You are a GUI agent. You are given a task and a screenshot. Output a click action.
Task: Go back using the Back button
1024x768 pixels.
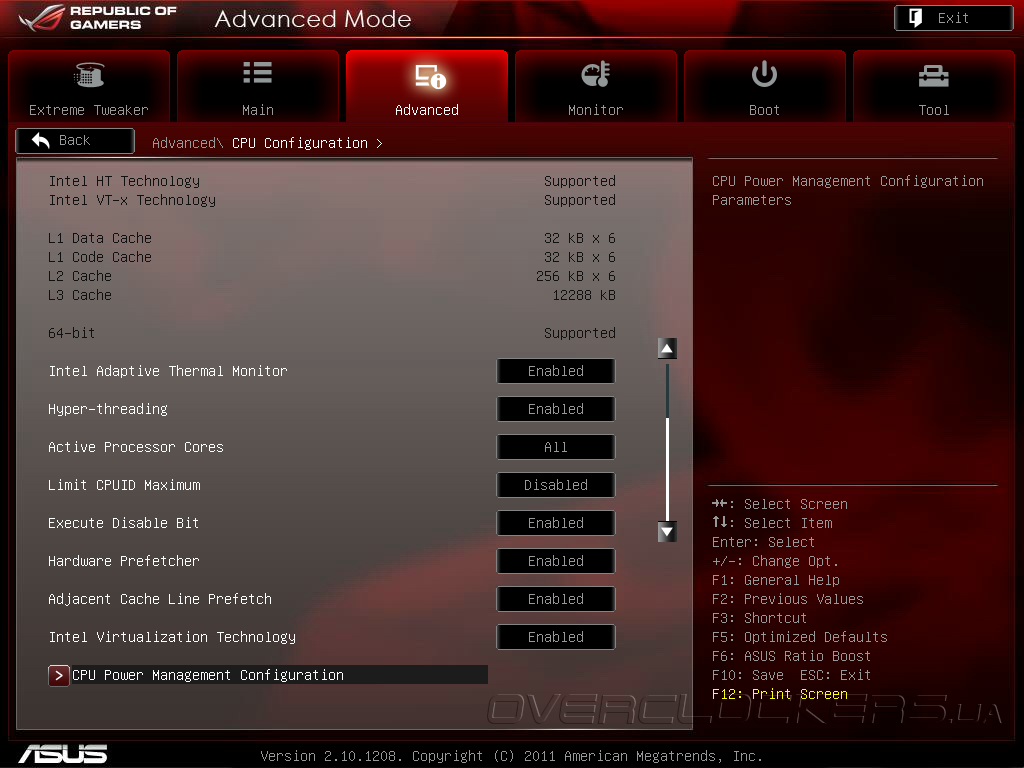(75, 140)
